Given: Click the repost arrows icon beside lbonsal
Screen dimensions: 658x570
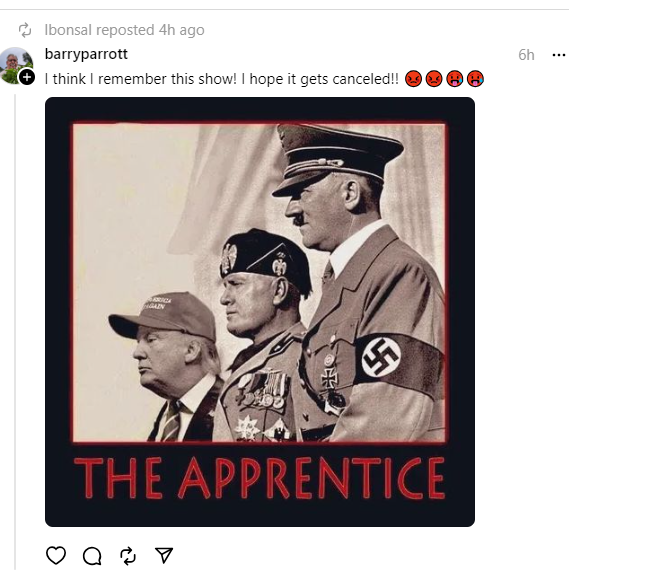Looking at the screenshot, I should (x=25, y=30).
